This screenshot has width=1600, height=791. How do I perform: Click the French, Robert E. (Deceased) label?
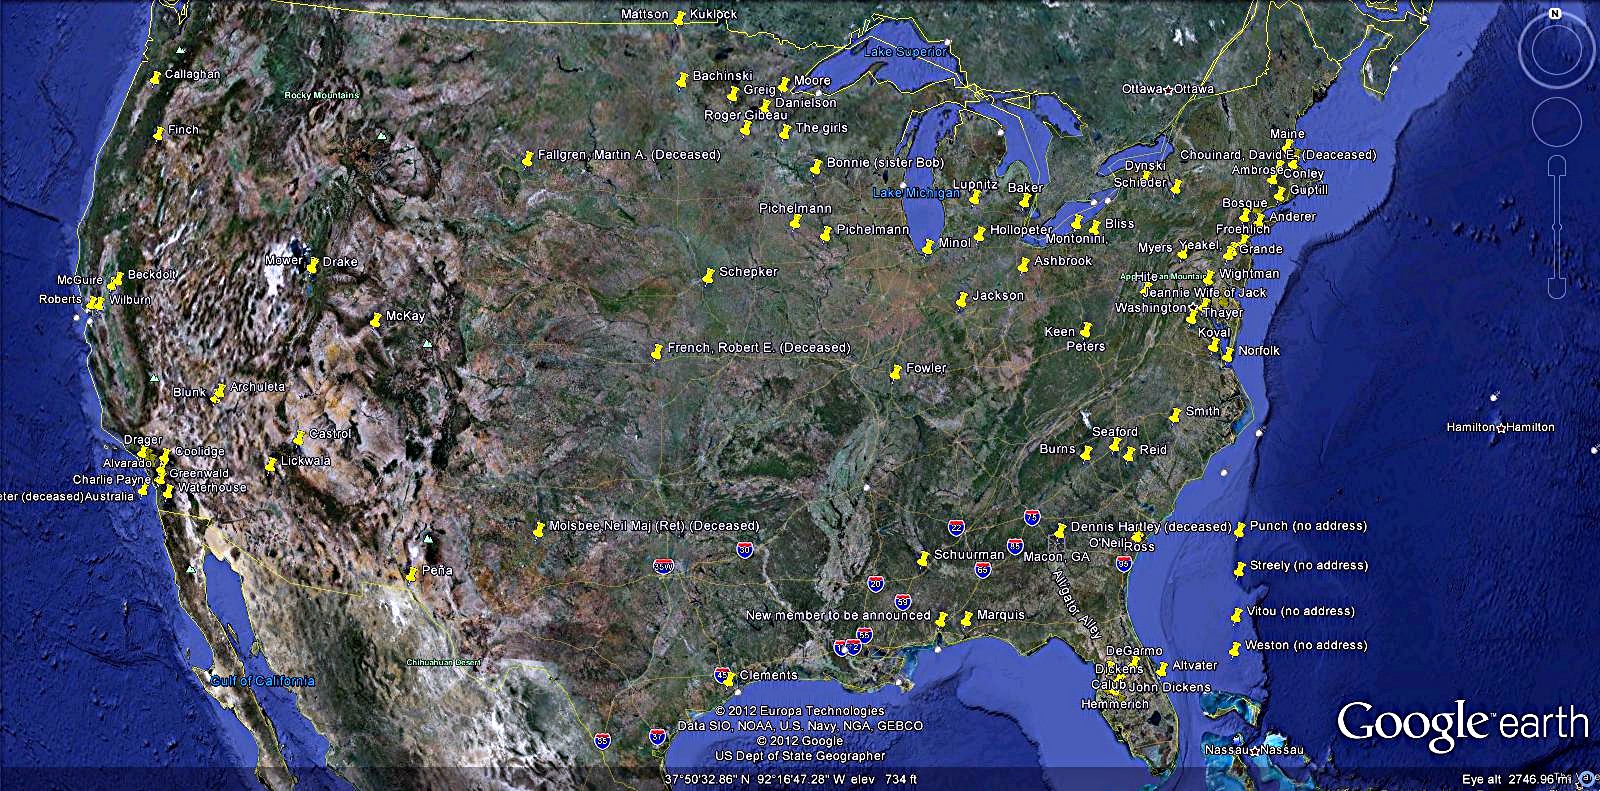(x=758, y=348)
